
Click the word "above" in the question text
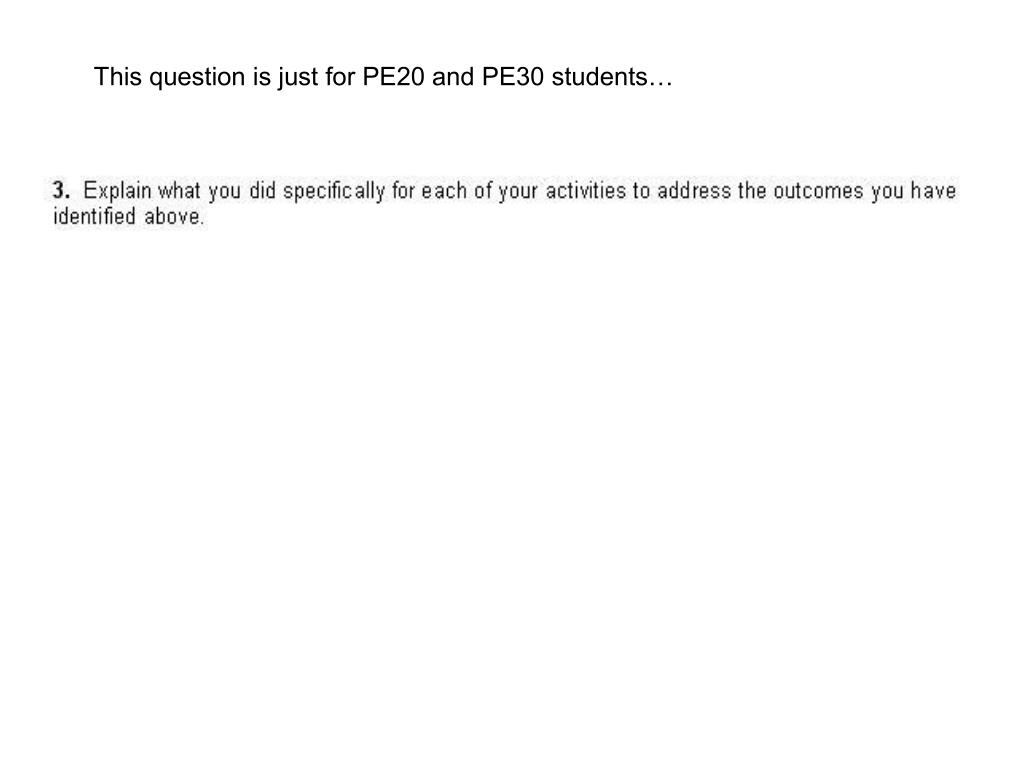(x=174, y=216)
